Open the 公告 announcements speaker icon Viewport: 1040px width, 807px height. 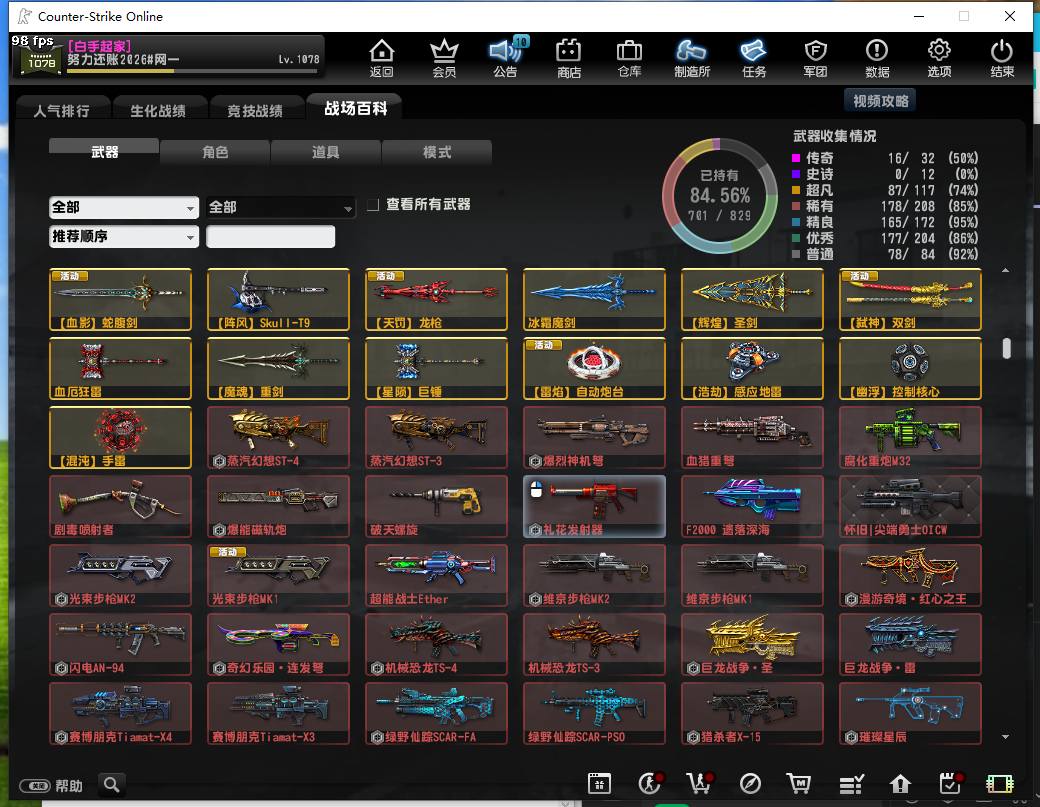click(505, 57)
